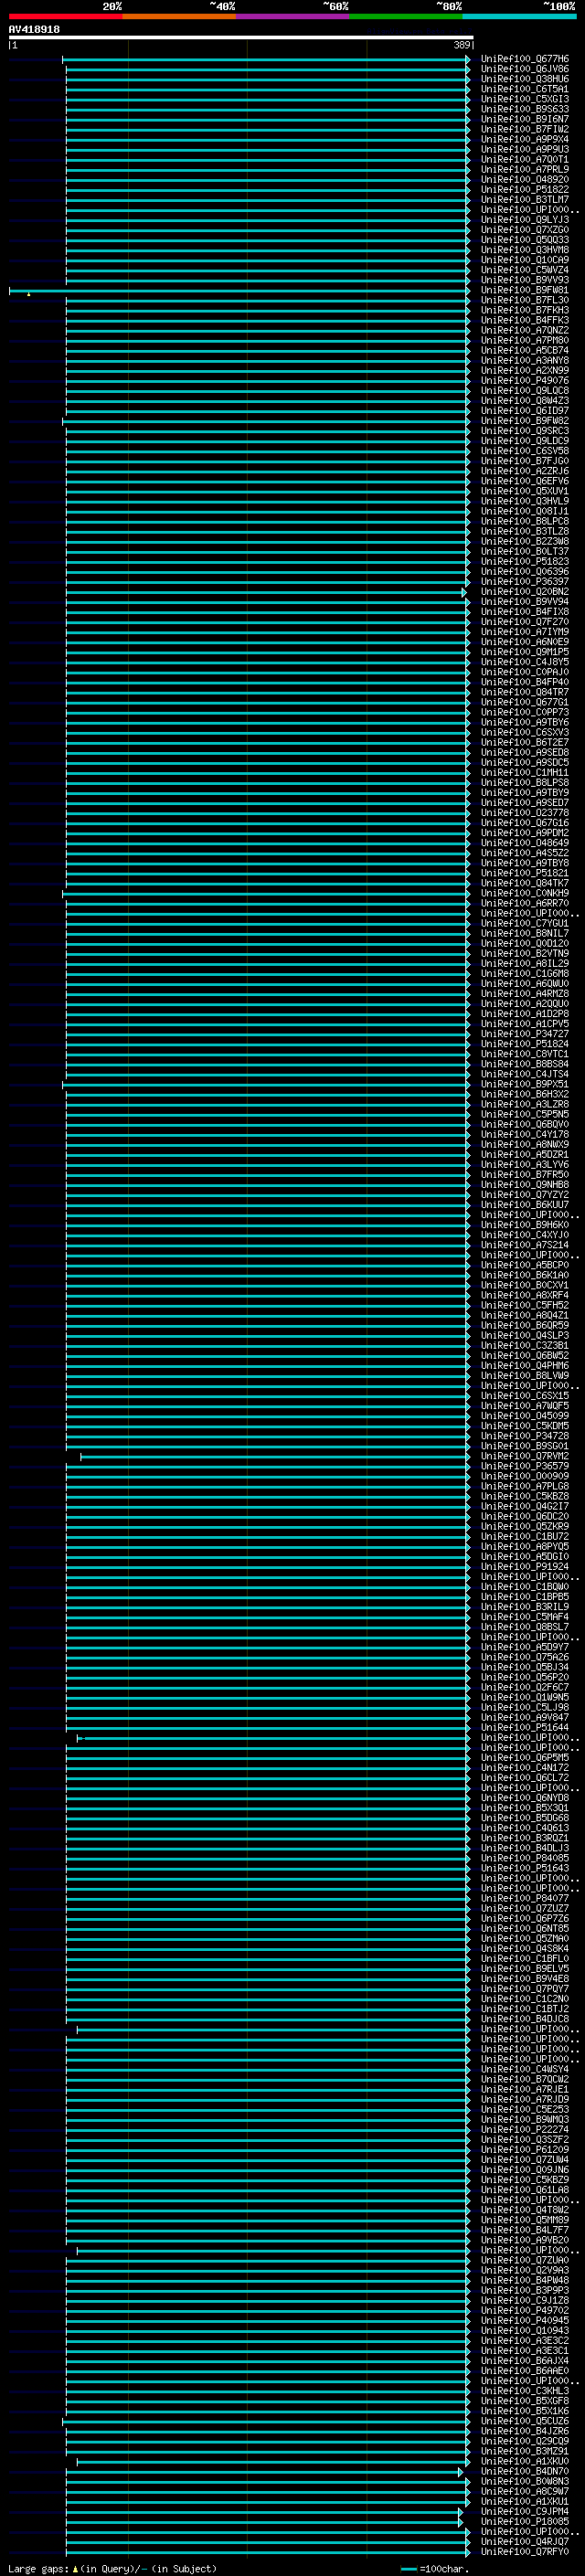This screenshot has width=585, height=2576.
Task: Select the UniRef100_C5FH52 label
Action: pos(525,1305)
